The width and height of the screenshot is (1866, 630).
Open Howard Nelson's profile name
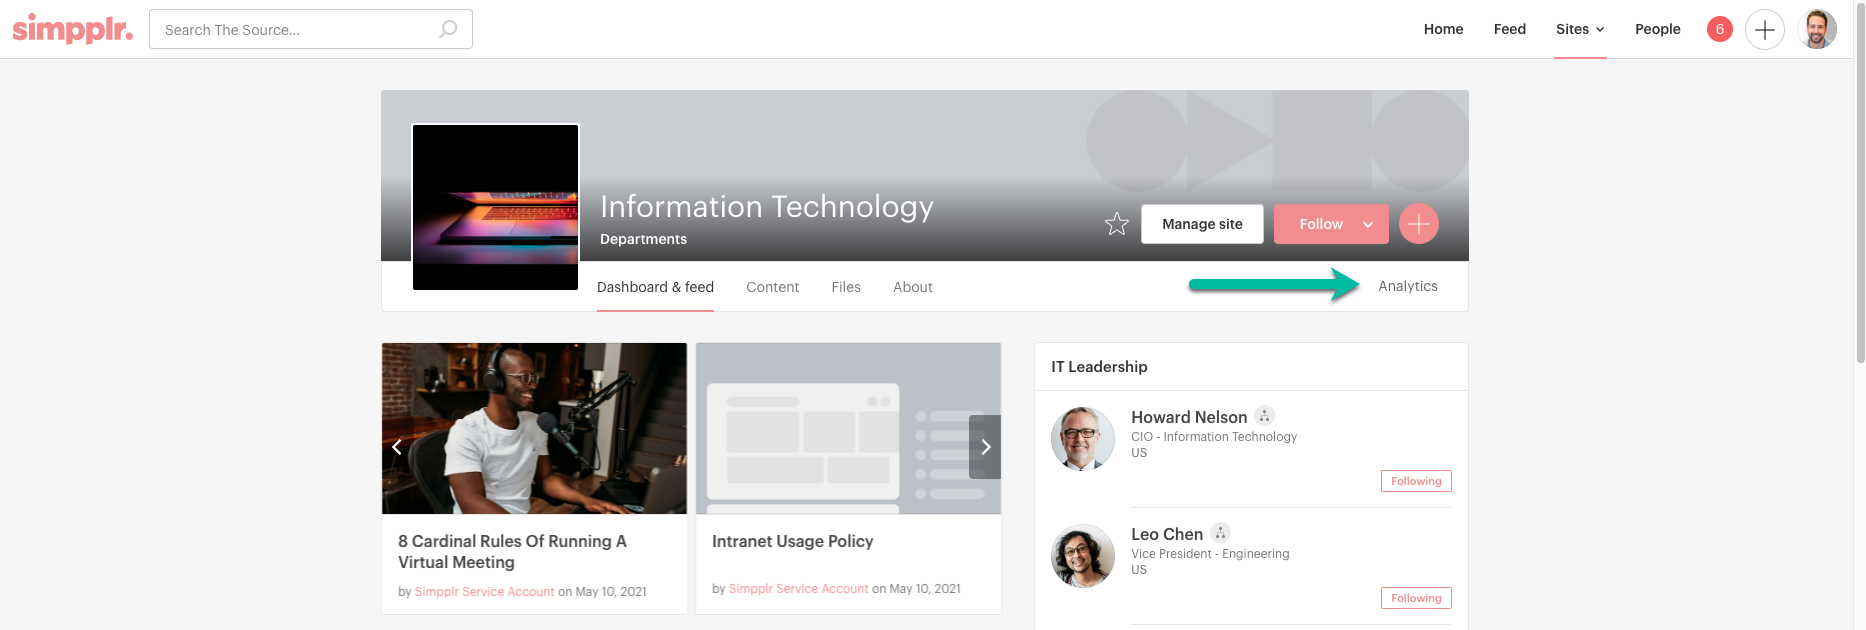coord(1189,417)
